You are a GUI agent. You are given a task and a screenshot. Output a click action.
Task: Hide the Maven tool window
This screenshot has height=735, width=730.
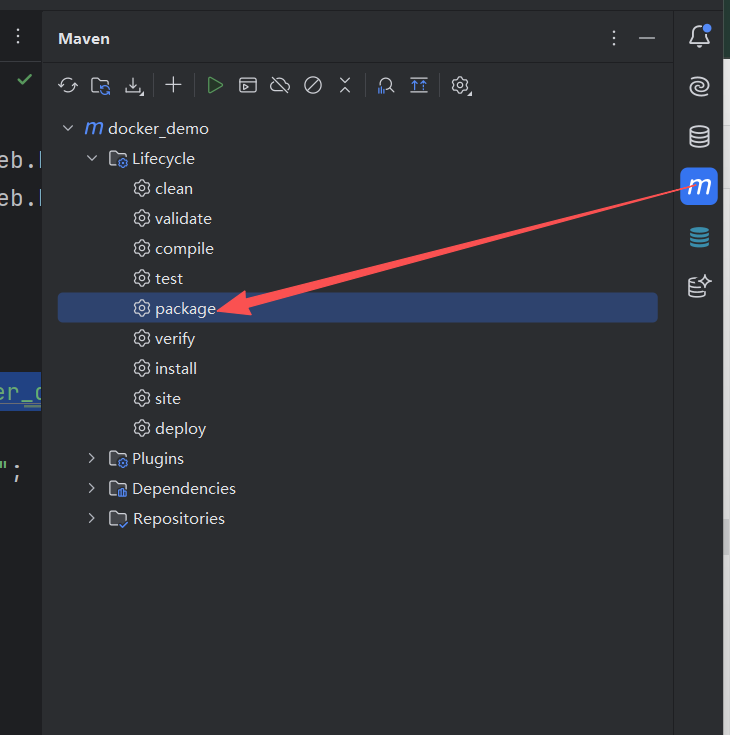[x=647, y=38]
